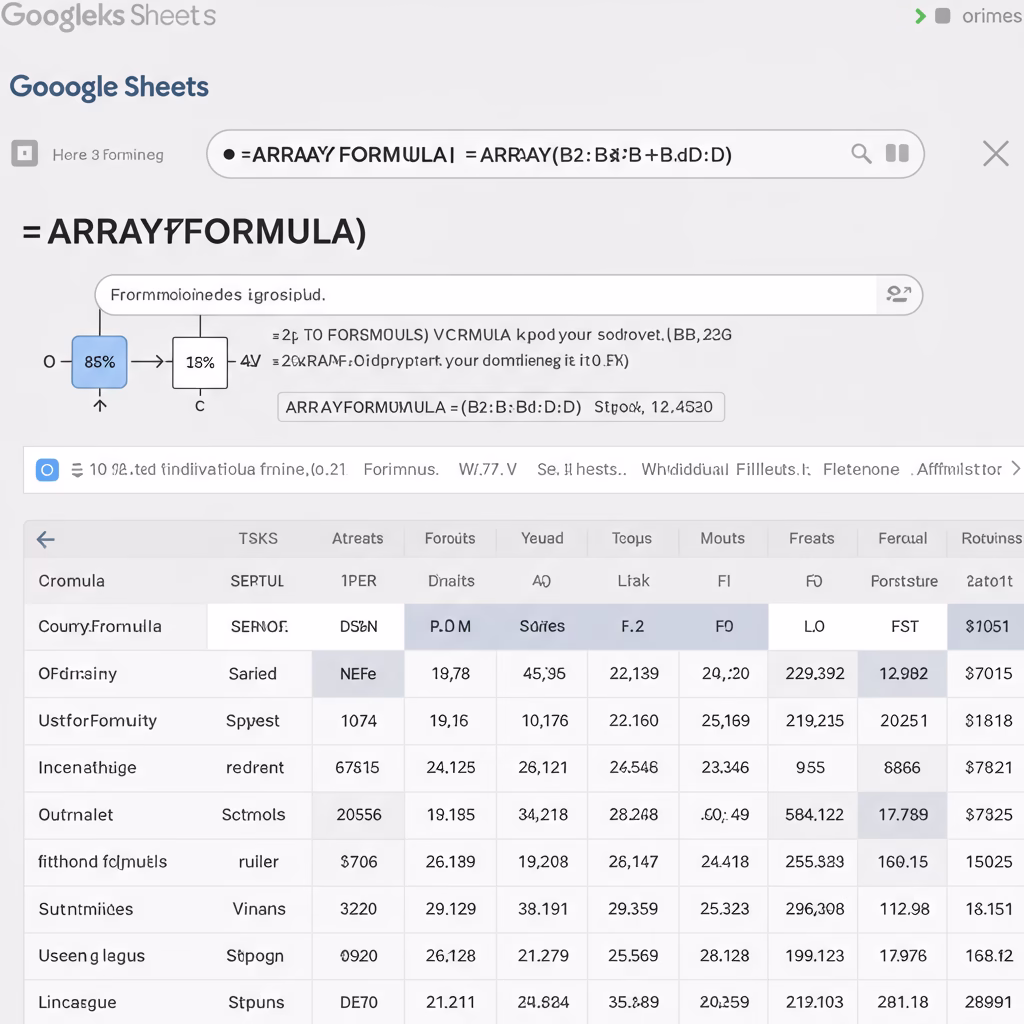Viewport: 1024px width, 1024px height.
Task: Click the TSKS column header
Action: [258, 539]
